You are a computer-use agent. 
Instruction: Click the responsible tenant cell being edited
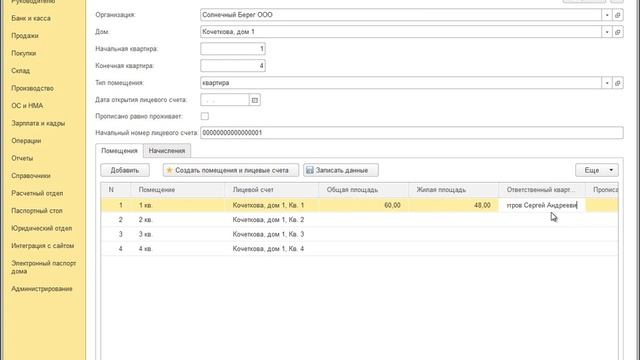coord(542,205)
